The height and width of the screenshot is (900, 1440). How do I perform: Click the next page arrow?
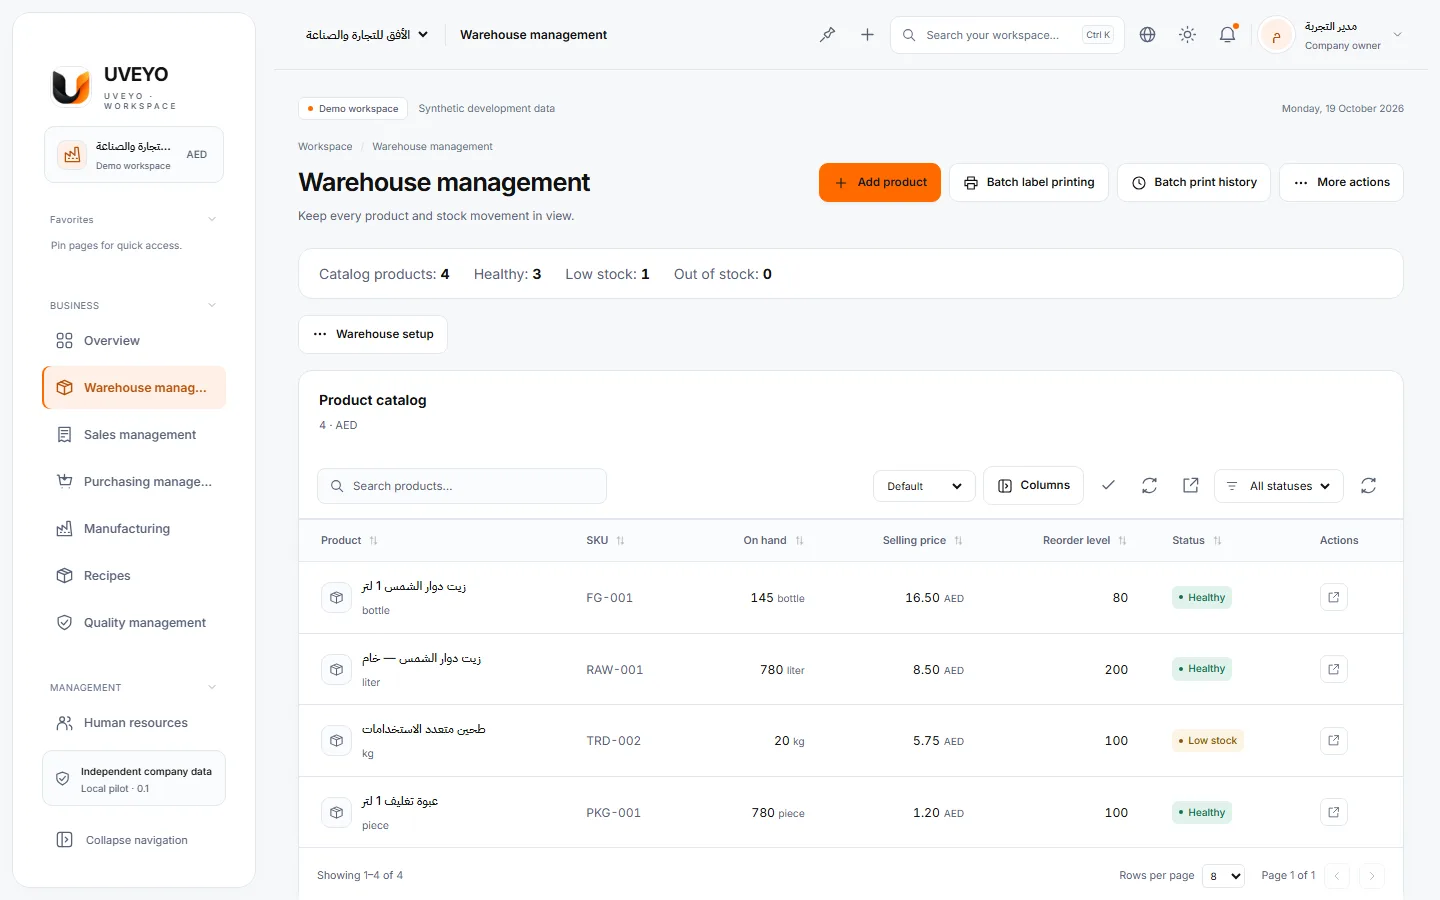pos(1372,876)
